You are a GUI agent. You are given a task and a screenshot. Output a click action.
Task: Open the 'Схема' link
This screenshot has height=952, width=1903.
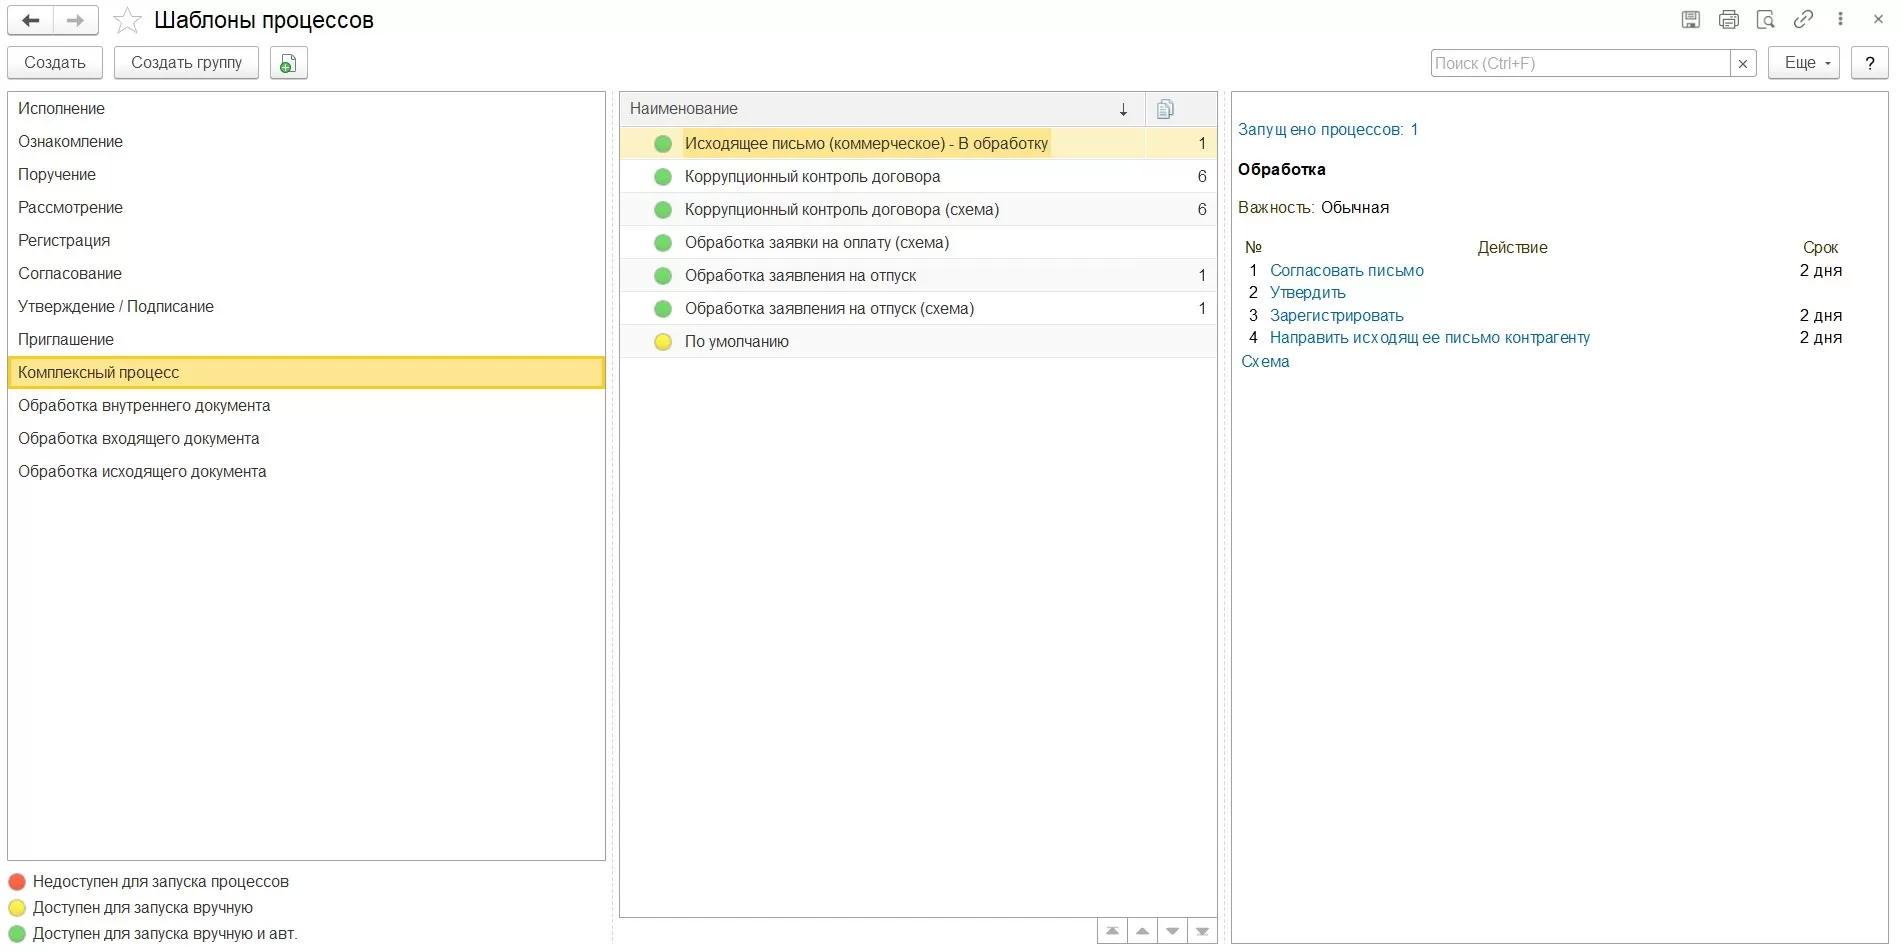tap(1265, 362)
